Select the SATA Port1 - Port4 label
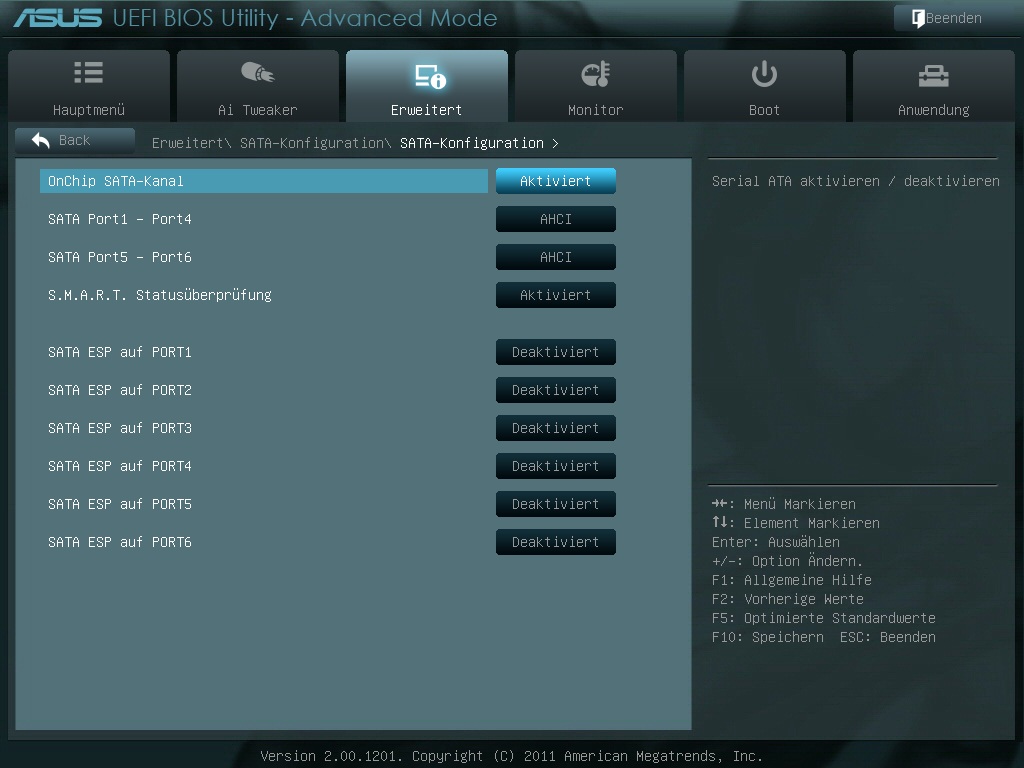1024x768 pixels. pyautogui.click(x=120, y=219)
